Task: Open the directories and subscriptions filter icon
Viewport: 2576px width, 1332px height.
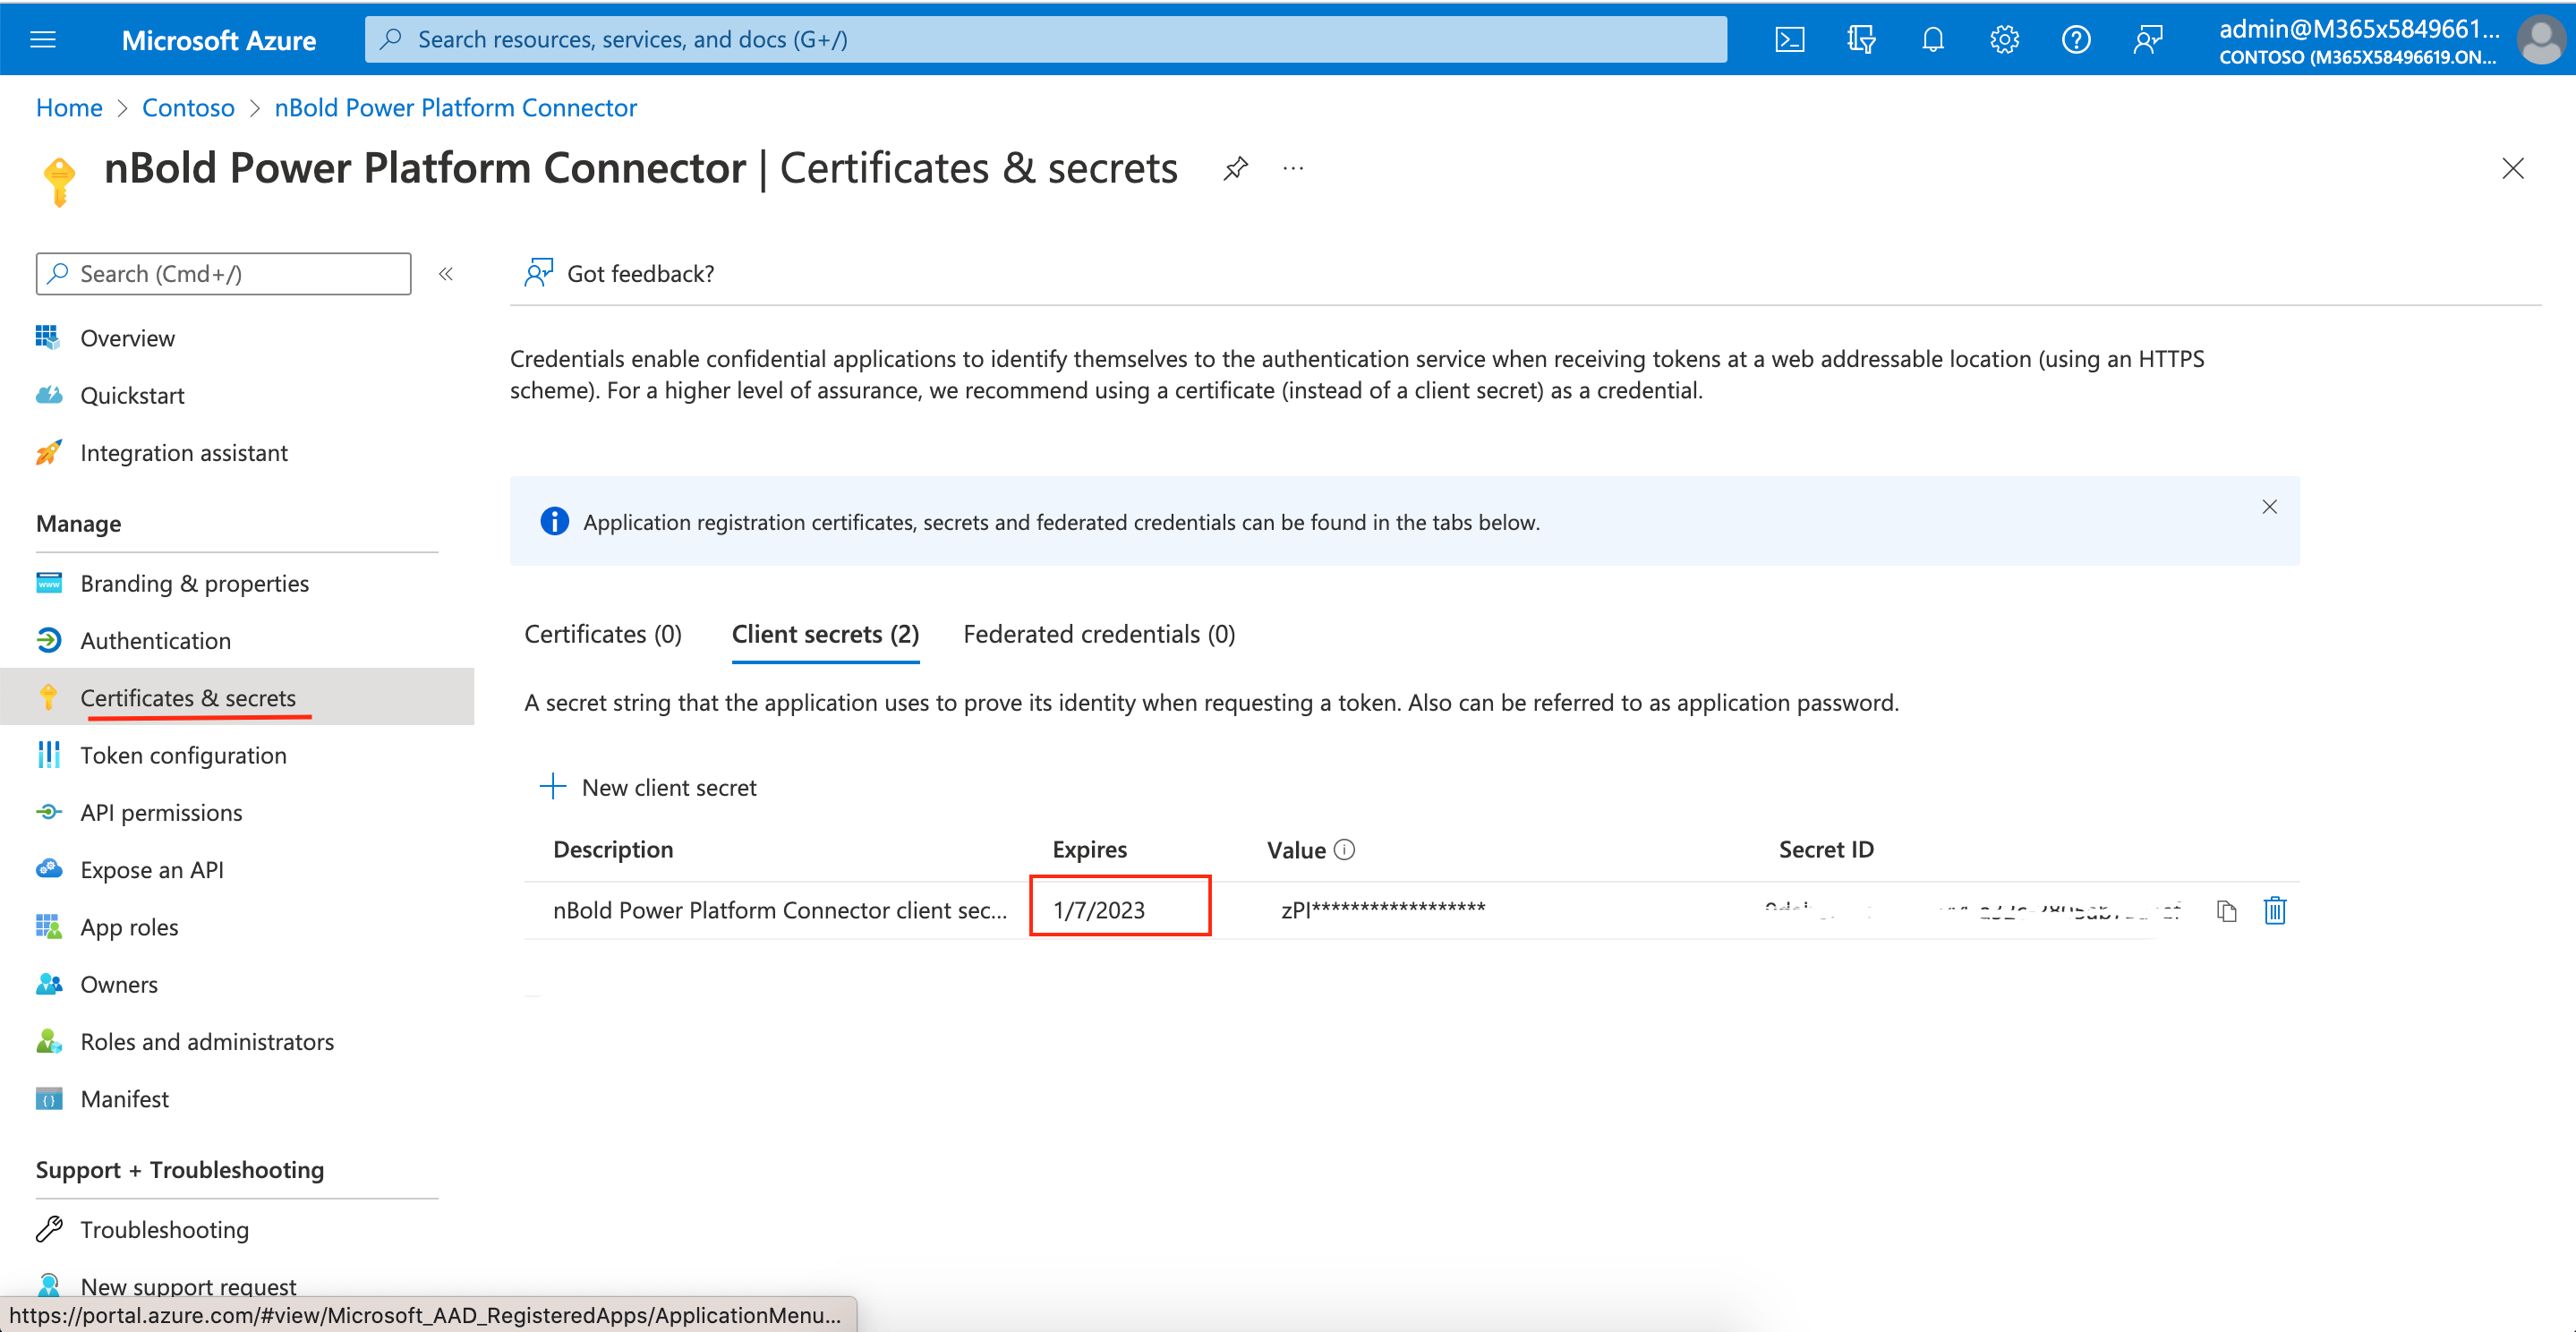Action: click(1860, 40)
